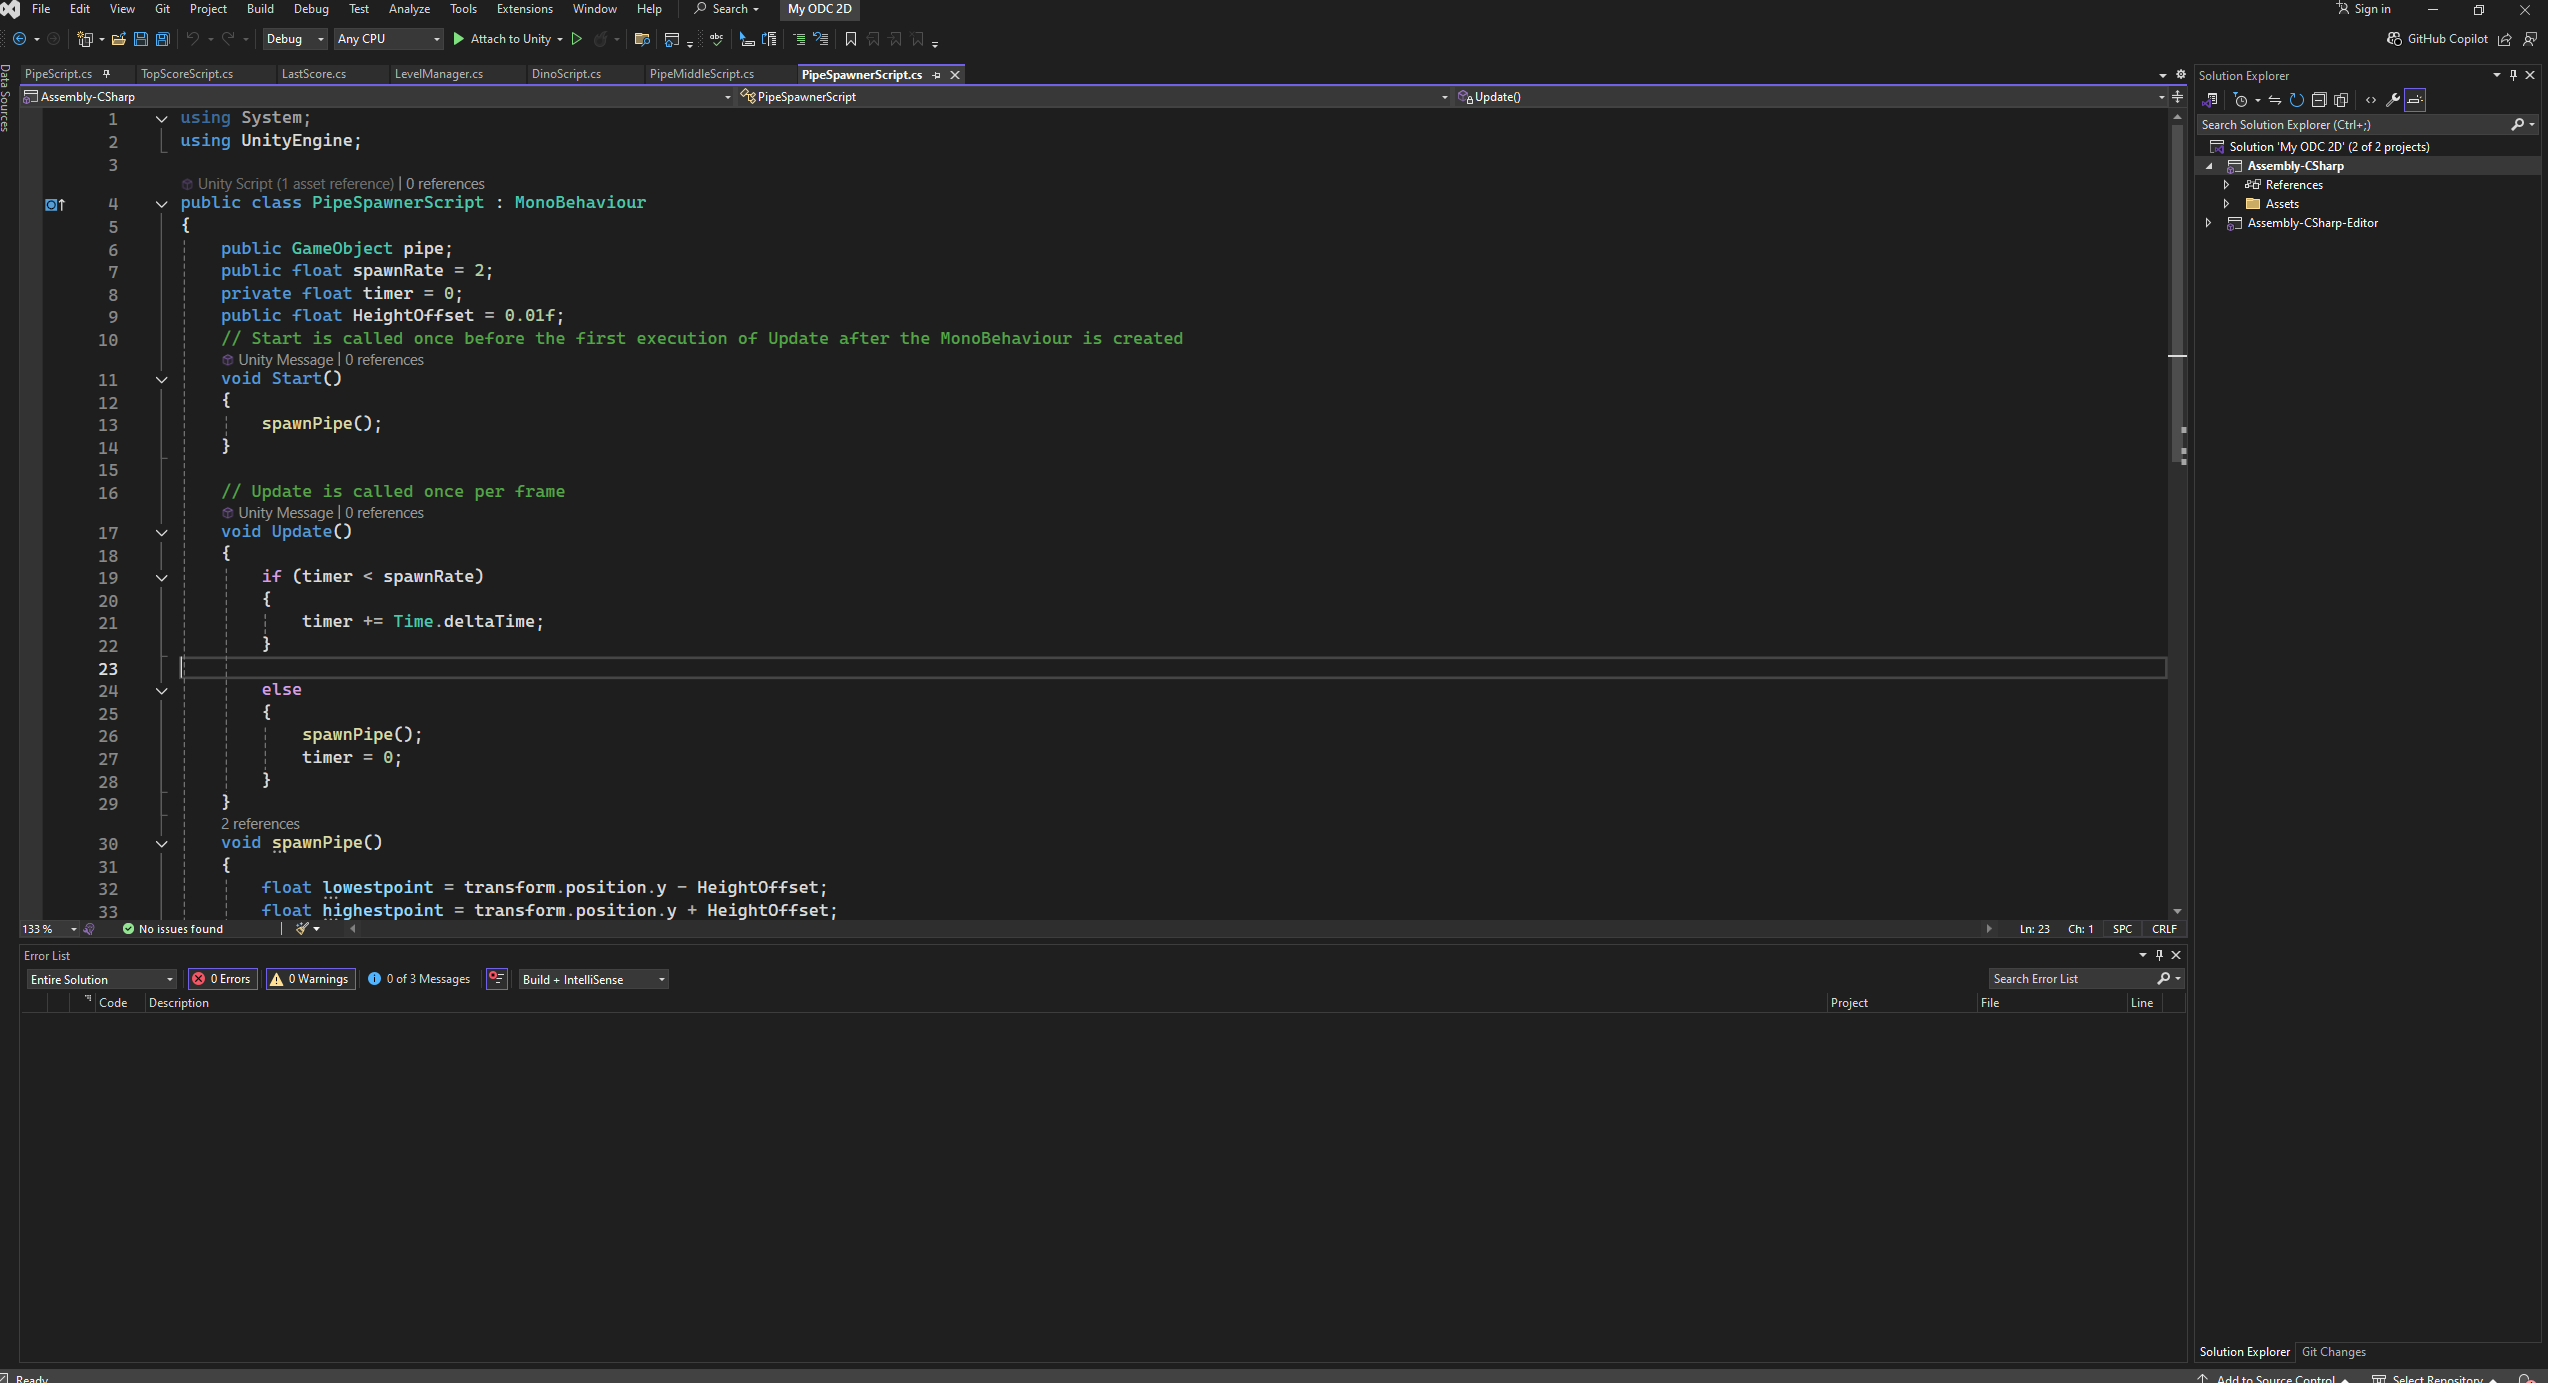Click the Save All toolbar icon
Screen dimensions: 2549x1383
click(x=163, y=39)
